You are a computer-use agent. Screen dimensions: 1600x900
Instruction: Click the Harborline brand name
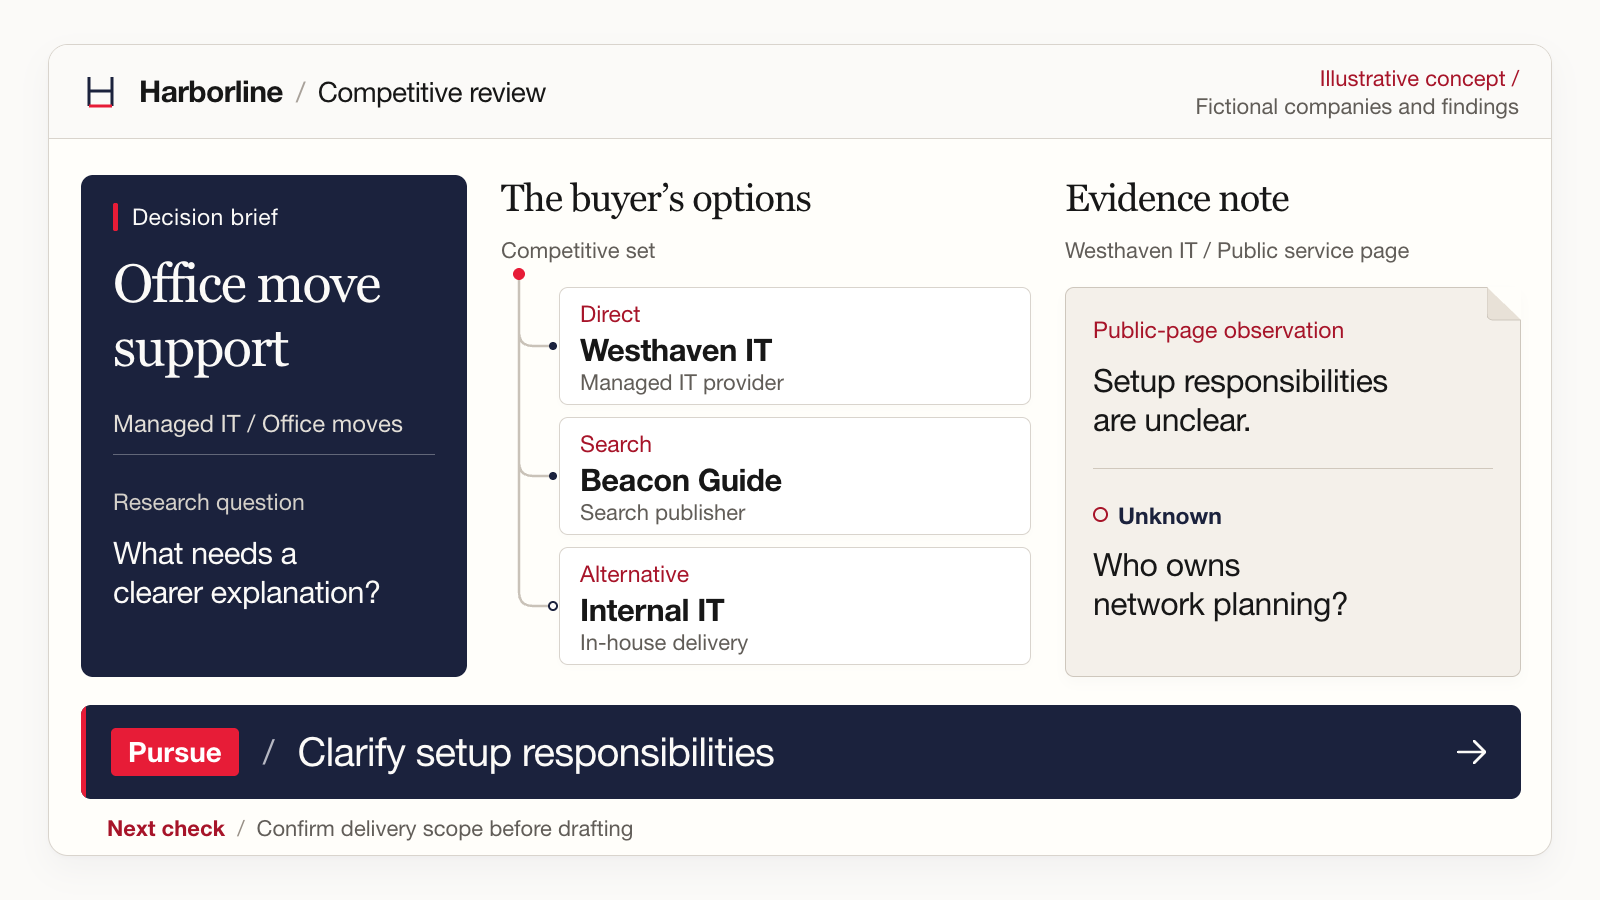pyautogui.click(x=211, y=92)
